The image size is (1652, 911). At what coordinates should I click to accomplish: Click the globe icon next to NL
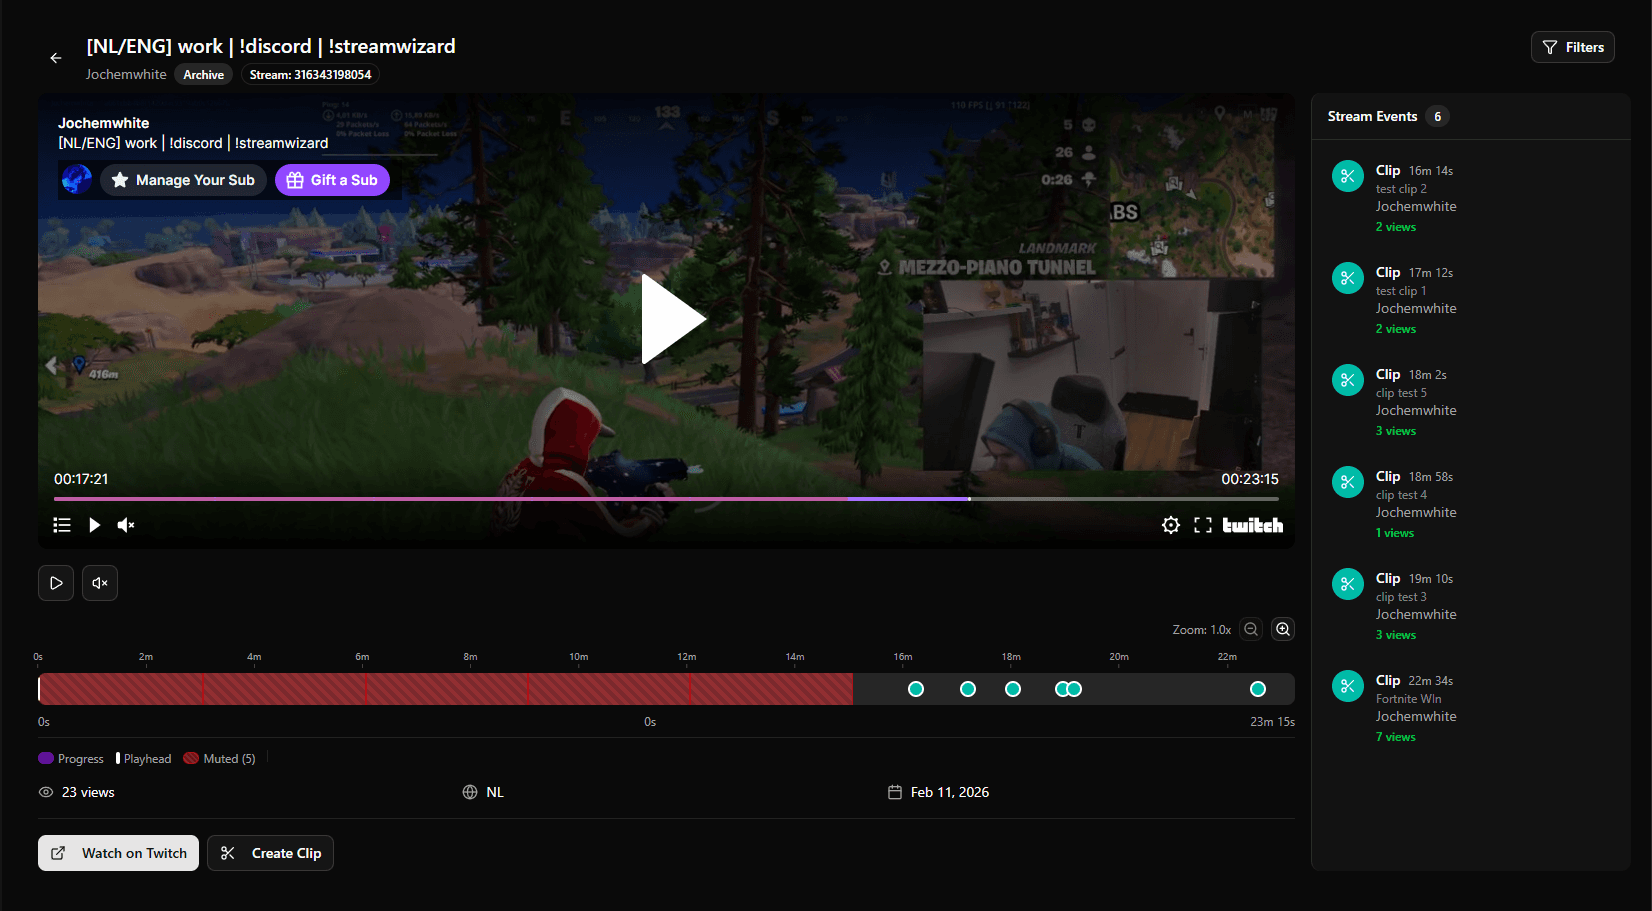[470, 791]
